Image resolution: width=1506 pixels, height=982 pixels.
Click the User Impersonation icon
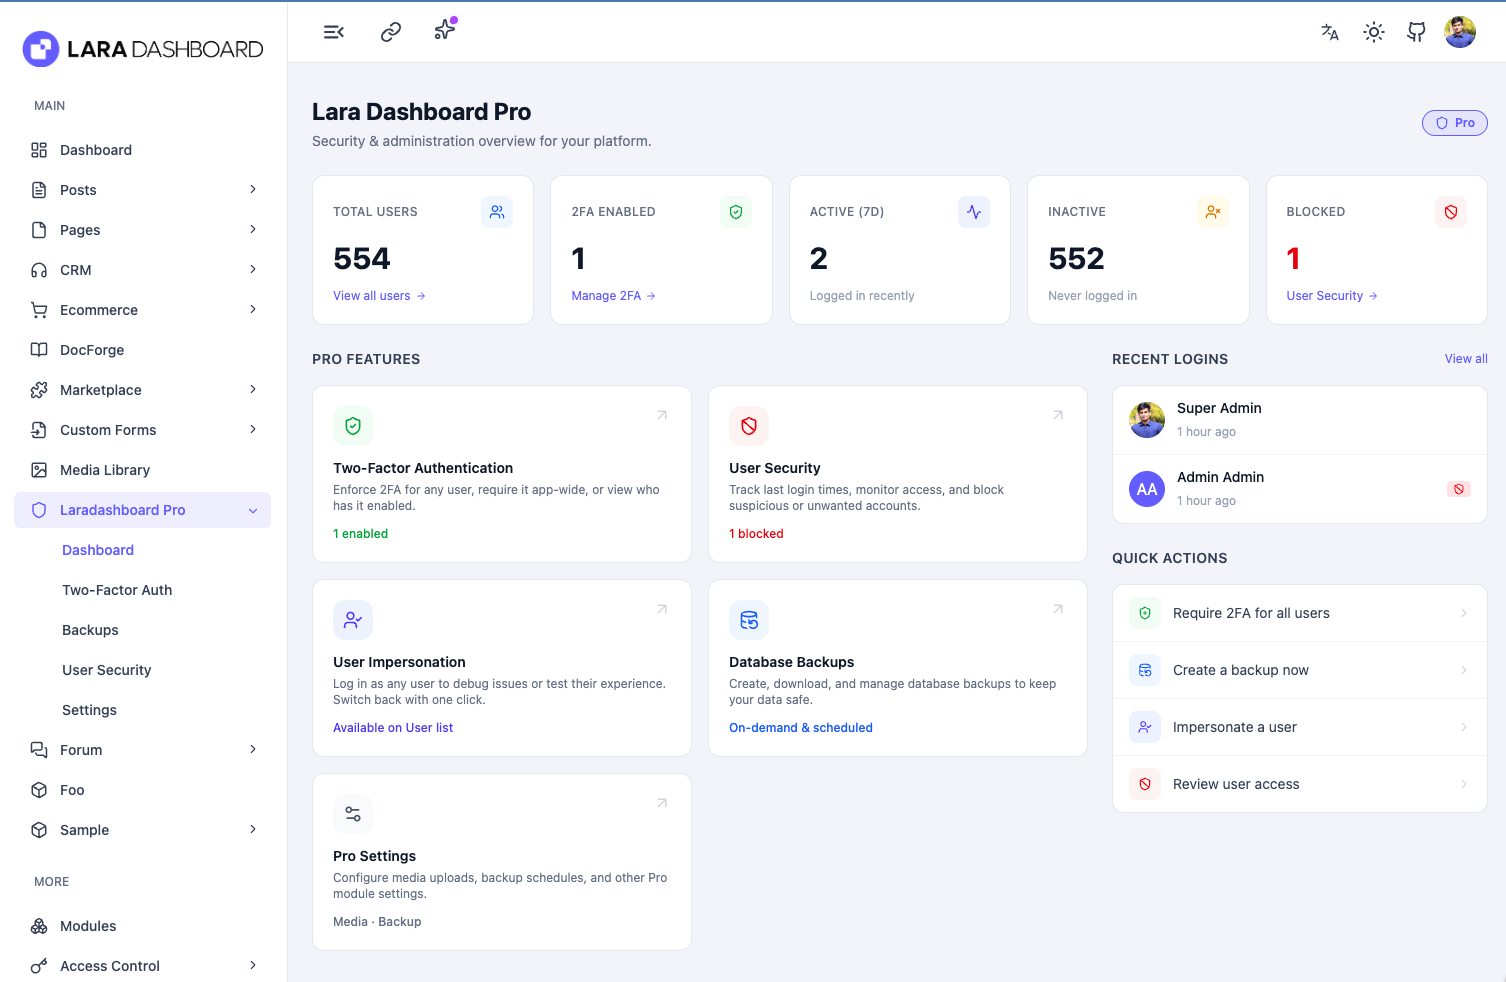click(x=352, y=619)
